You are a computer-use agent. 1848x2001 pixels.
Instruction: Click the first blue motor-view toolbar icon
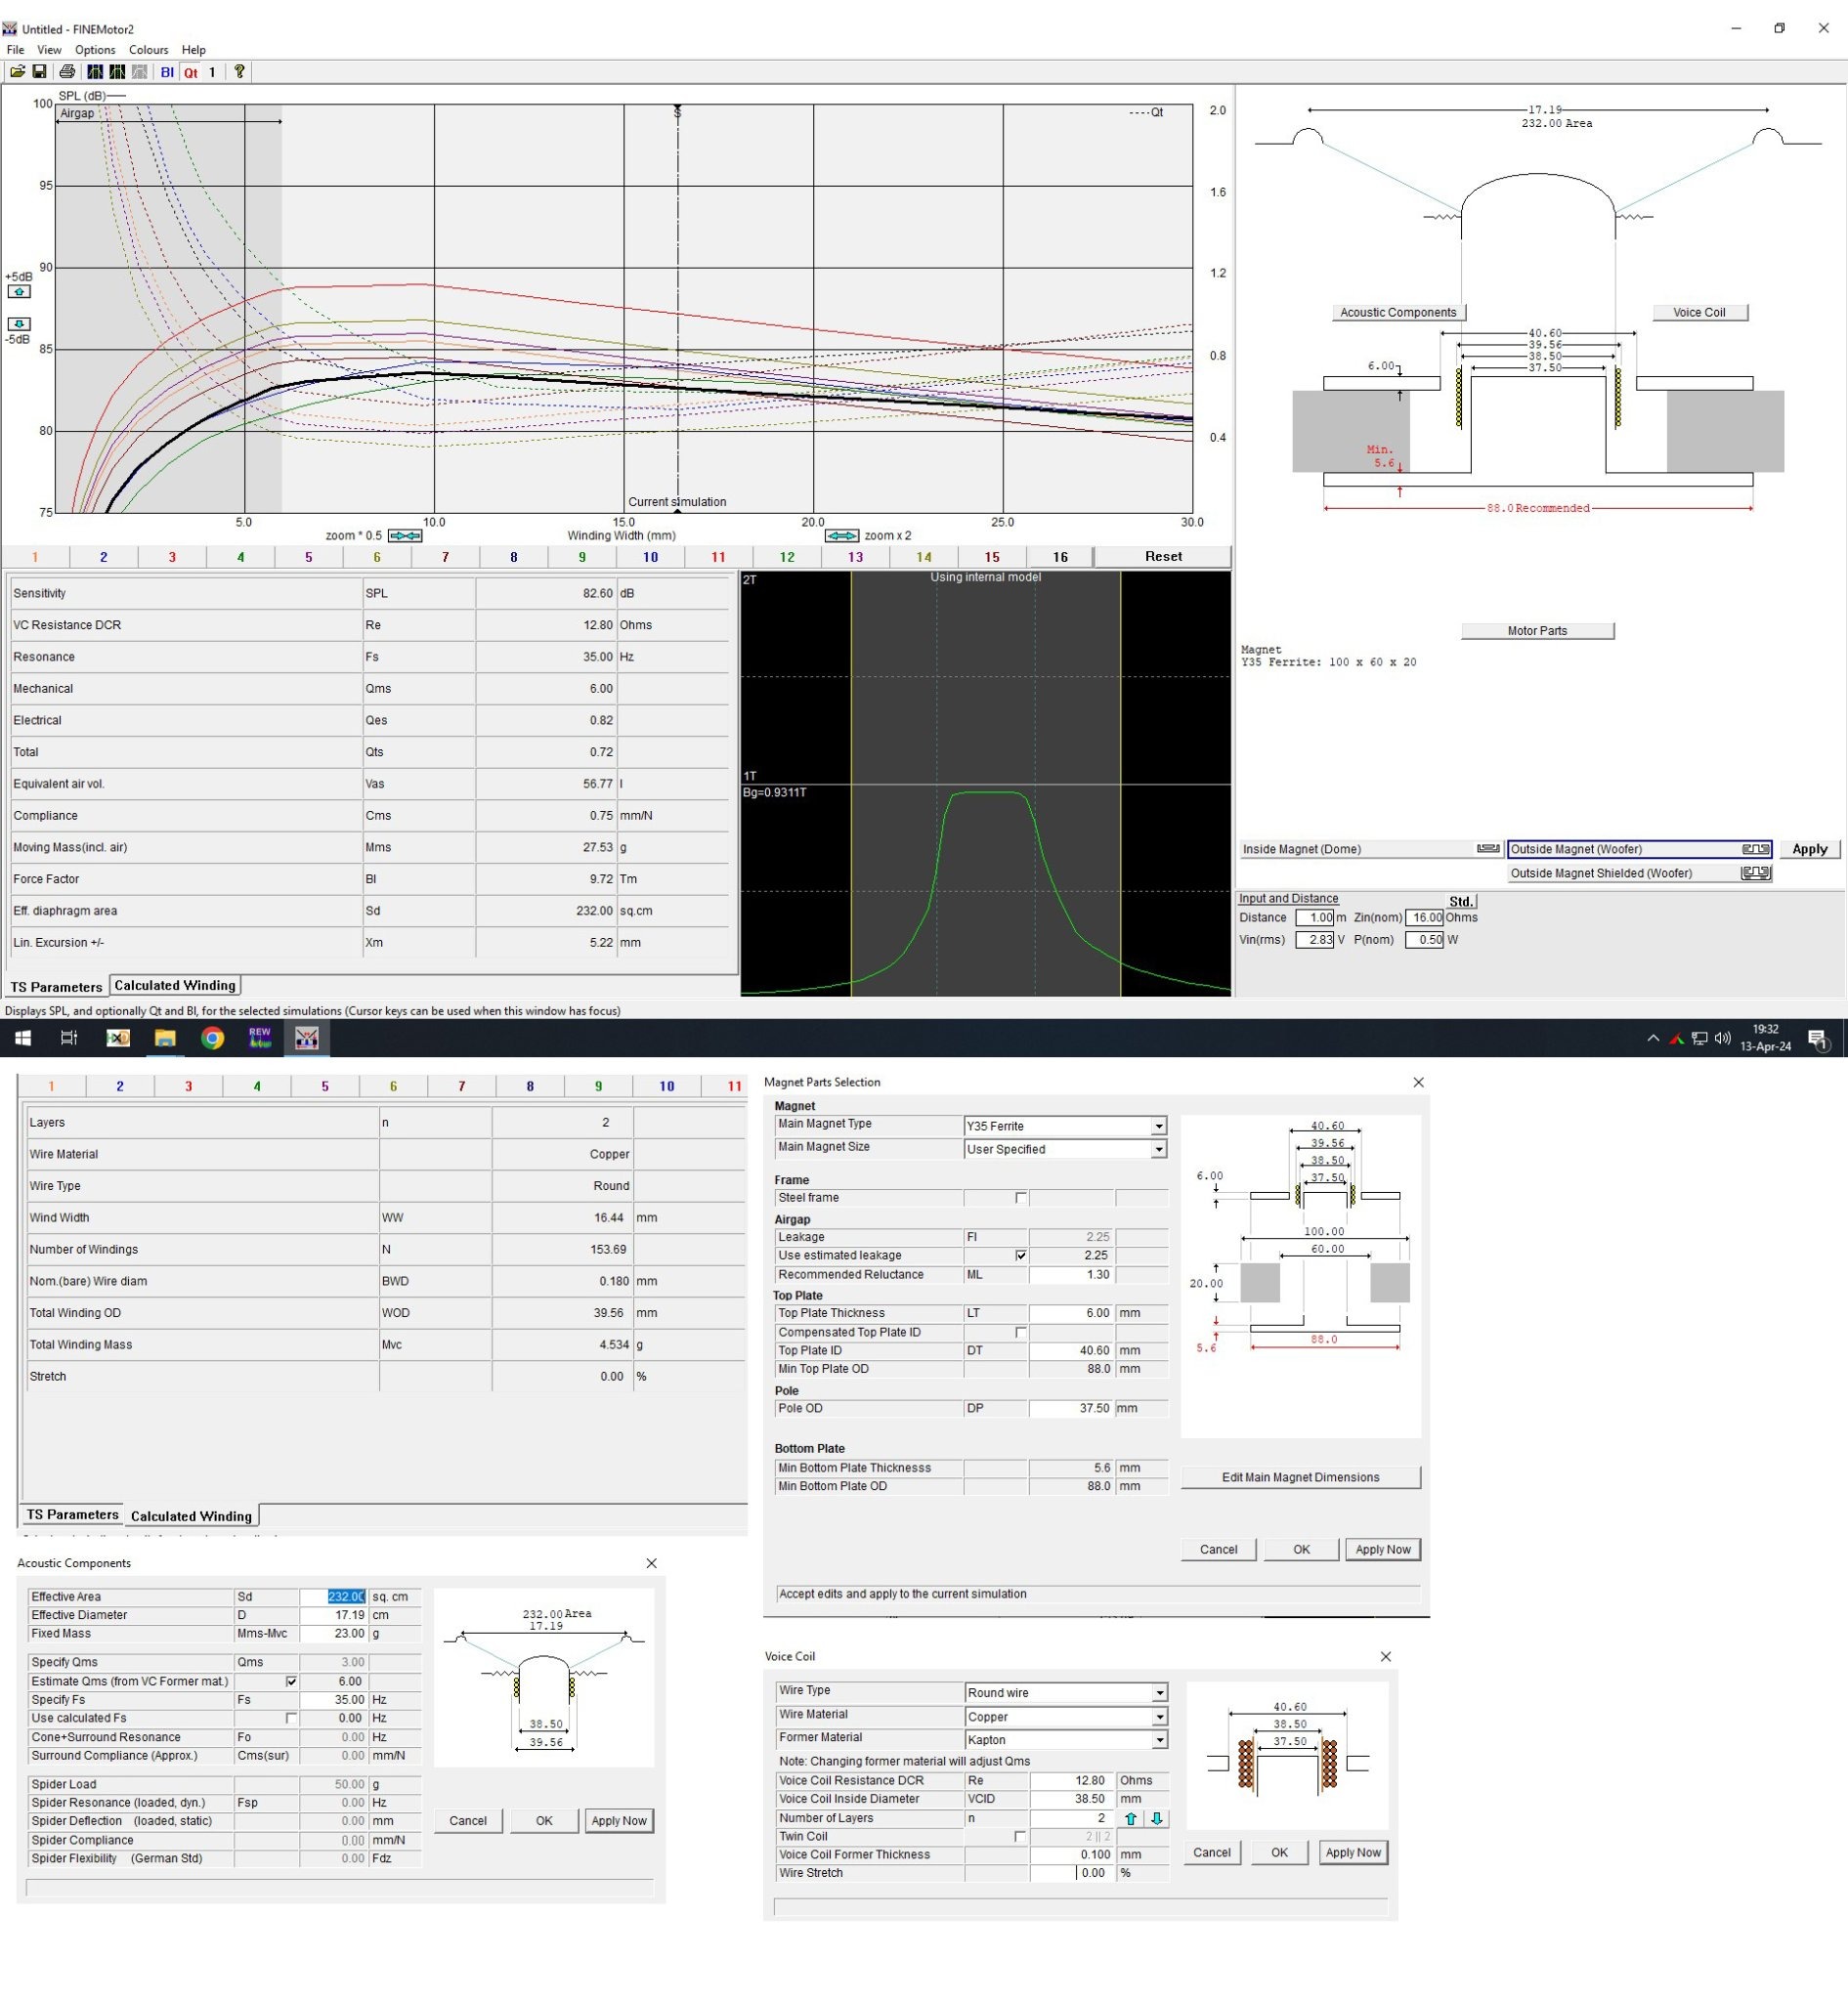[95, 72]
